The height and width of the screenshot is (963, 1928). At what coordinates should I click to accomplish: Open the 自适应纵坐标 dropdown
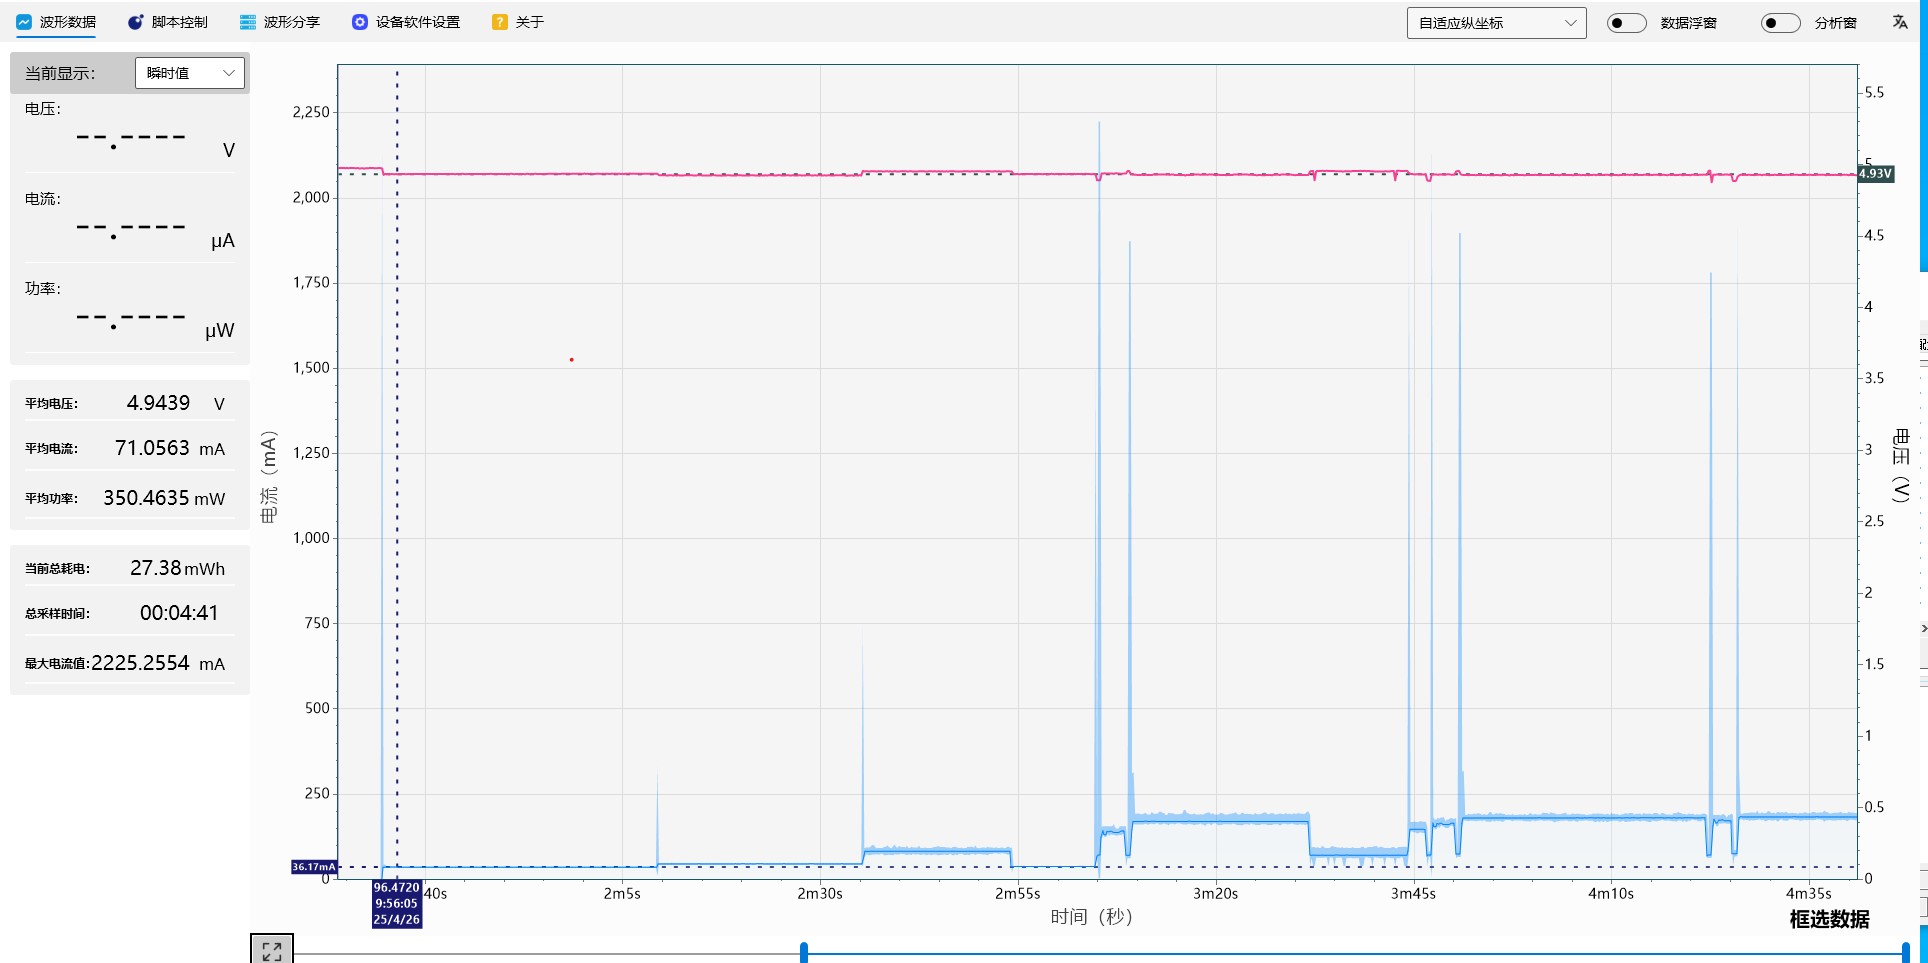tap(1496, 23)
